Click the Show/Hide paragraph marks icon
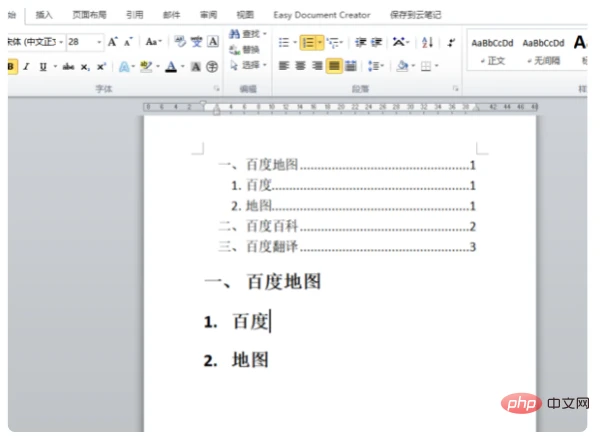Screen dimensions: 600x436 (452, 42)
